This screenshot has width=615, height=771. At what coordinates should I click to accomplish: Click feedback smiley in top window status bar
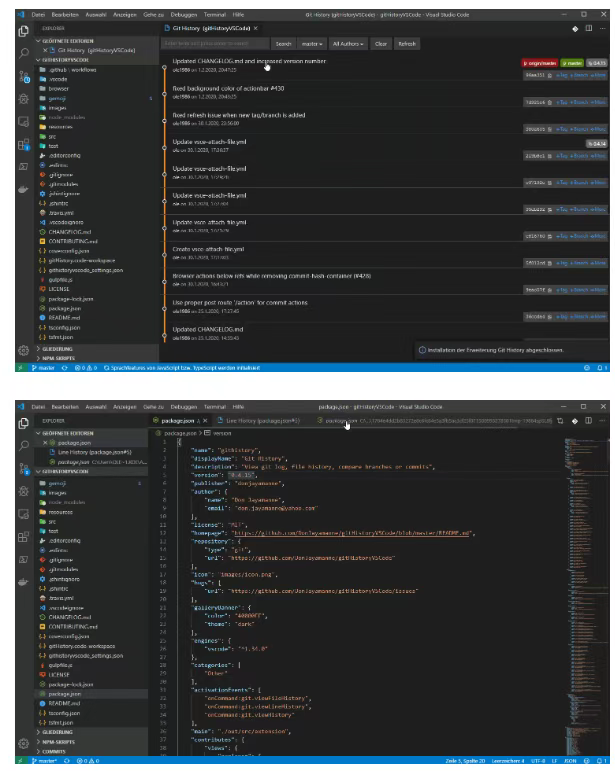pyautogui.click(x=586, y=368)
